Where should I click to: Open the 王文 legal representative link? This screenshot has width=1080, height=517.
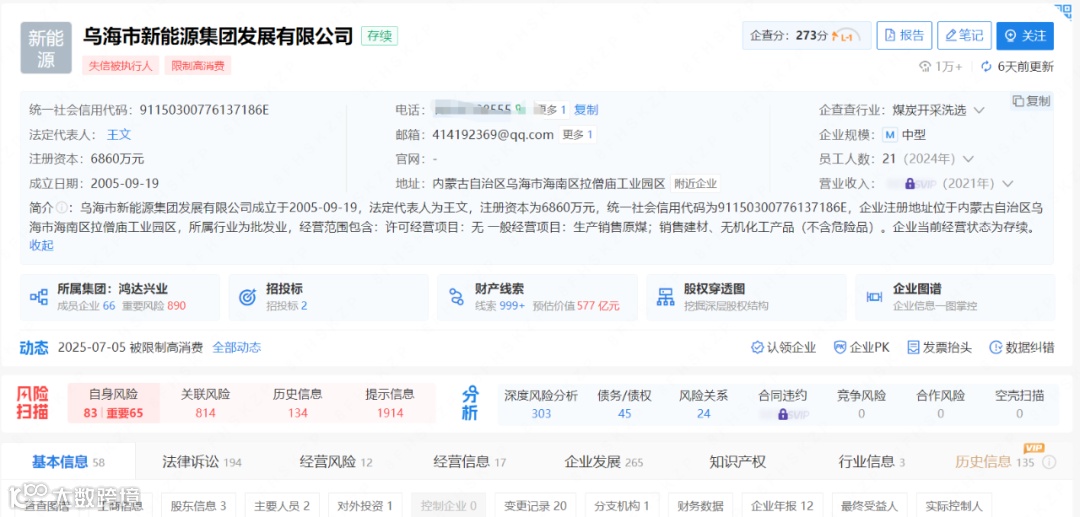(118, 134)
